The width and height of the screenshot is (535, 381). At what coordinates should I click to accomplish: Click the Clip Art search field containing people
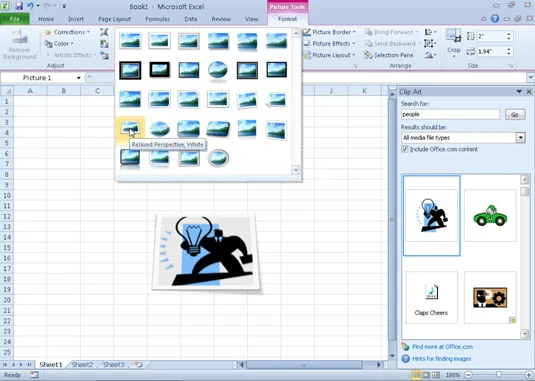[x=450, y=114]
